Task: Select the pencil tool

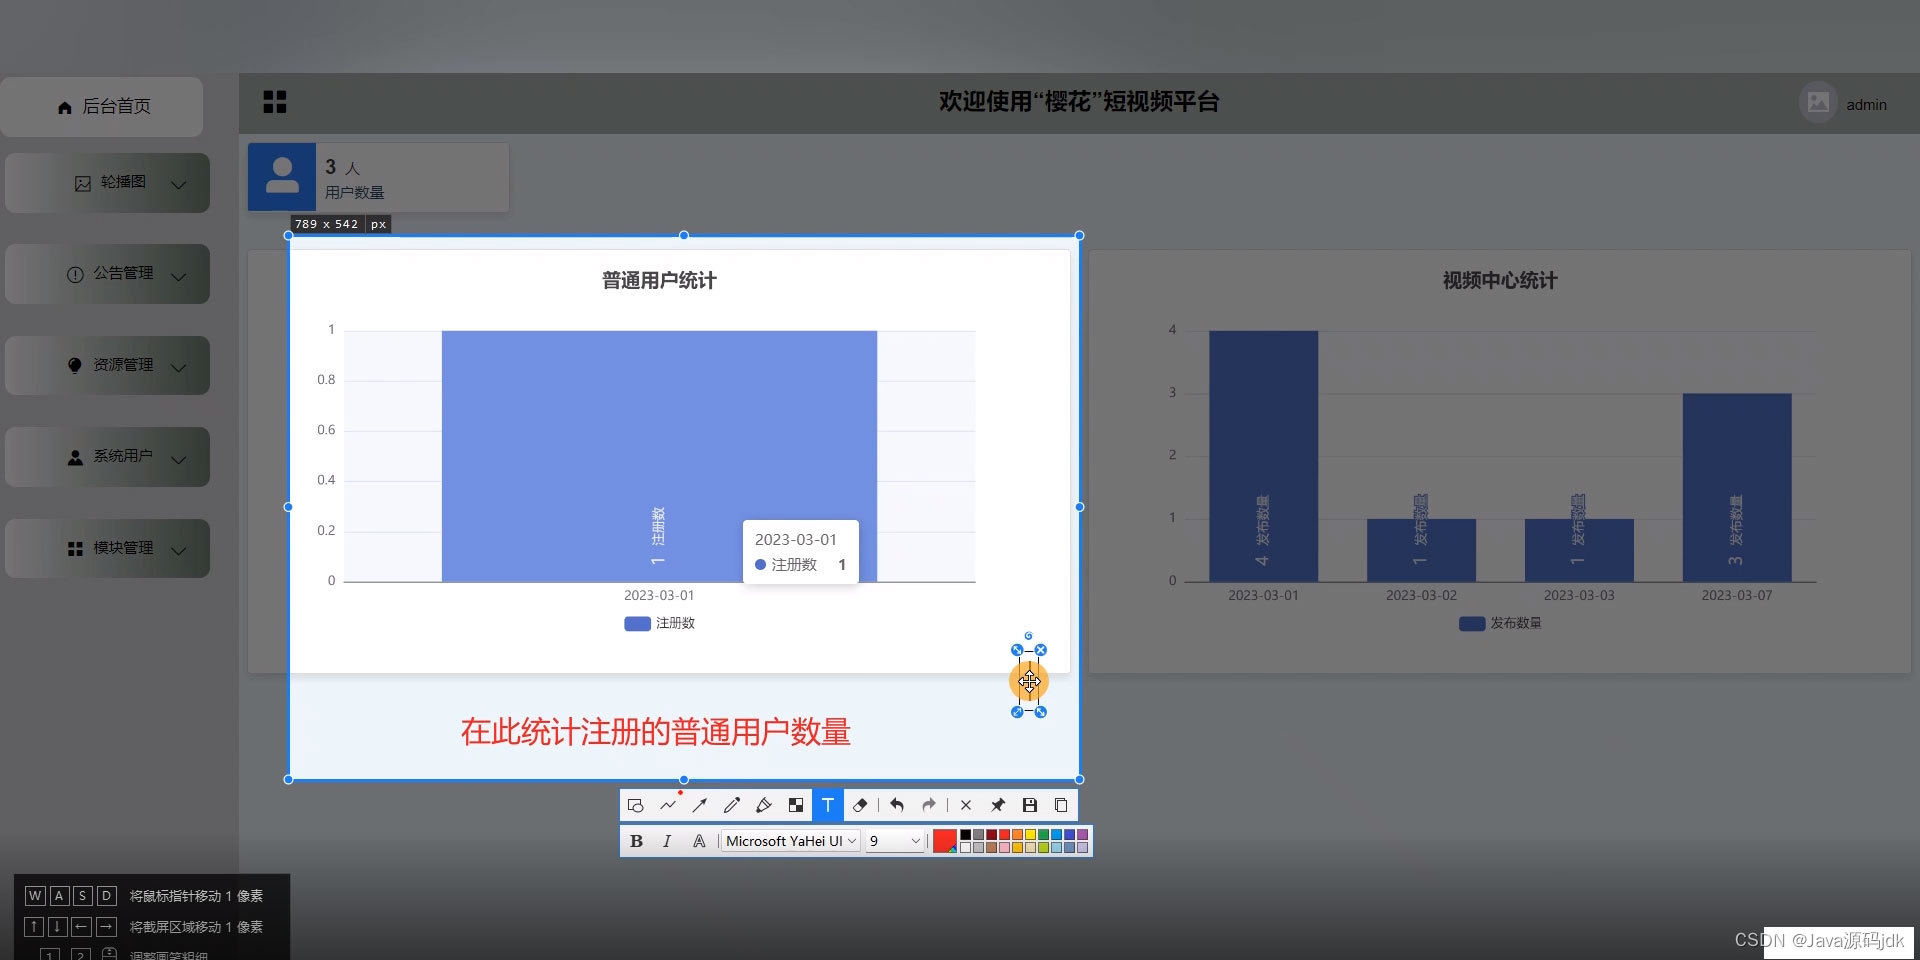Action: coord(732,805)
